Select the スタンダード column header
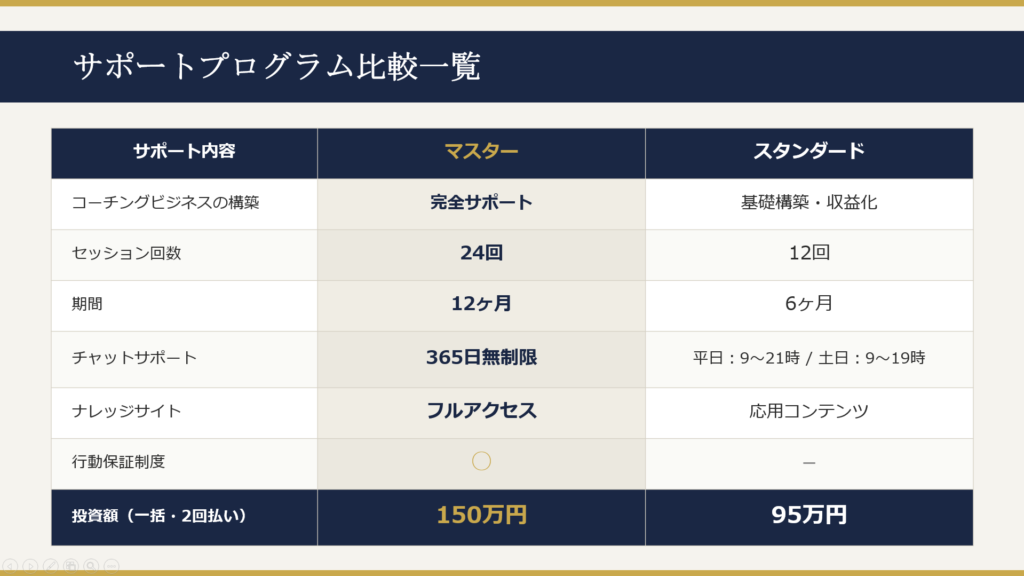 coord(809,152)
